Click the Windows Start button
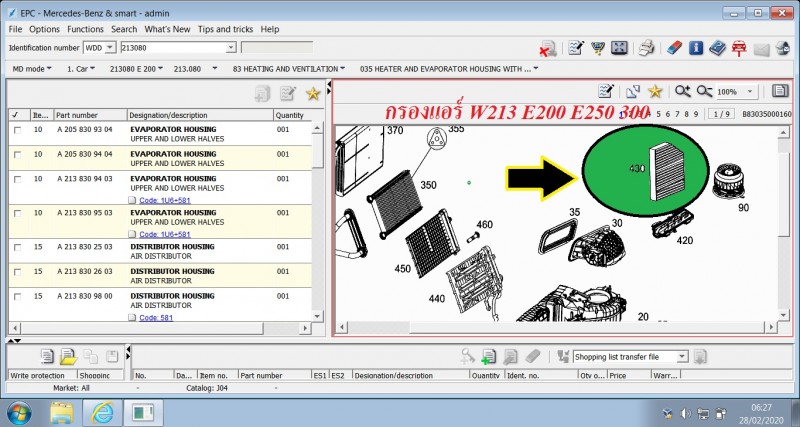This screenshot has height=427, width=800. tap(19, 413)
